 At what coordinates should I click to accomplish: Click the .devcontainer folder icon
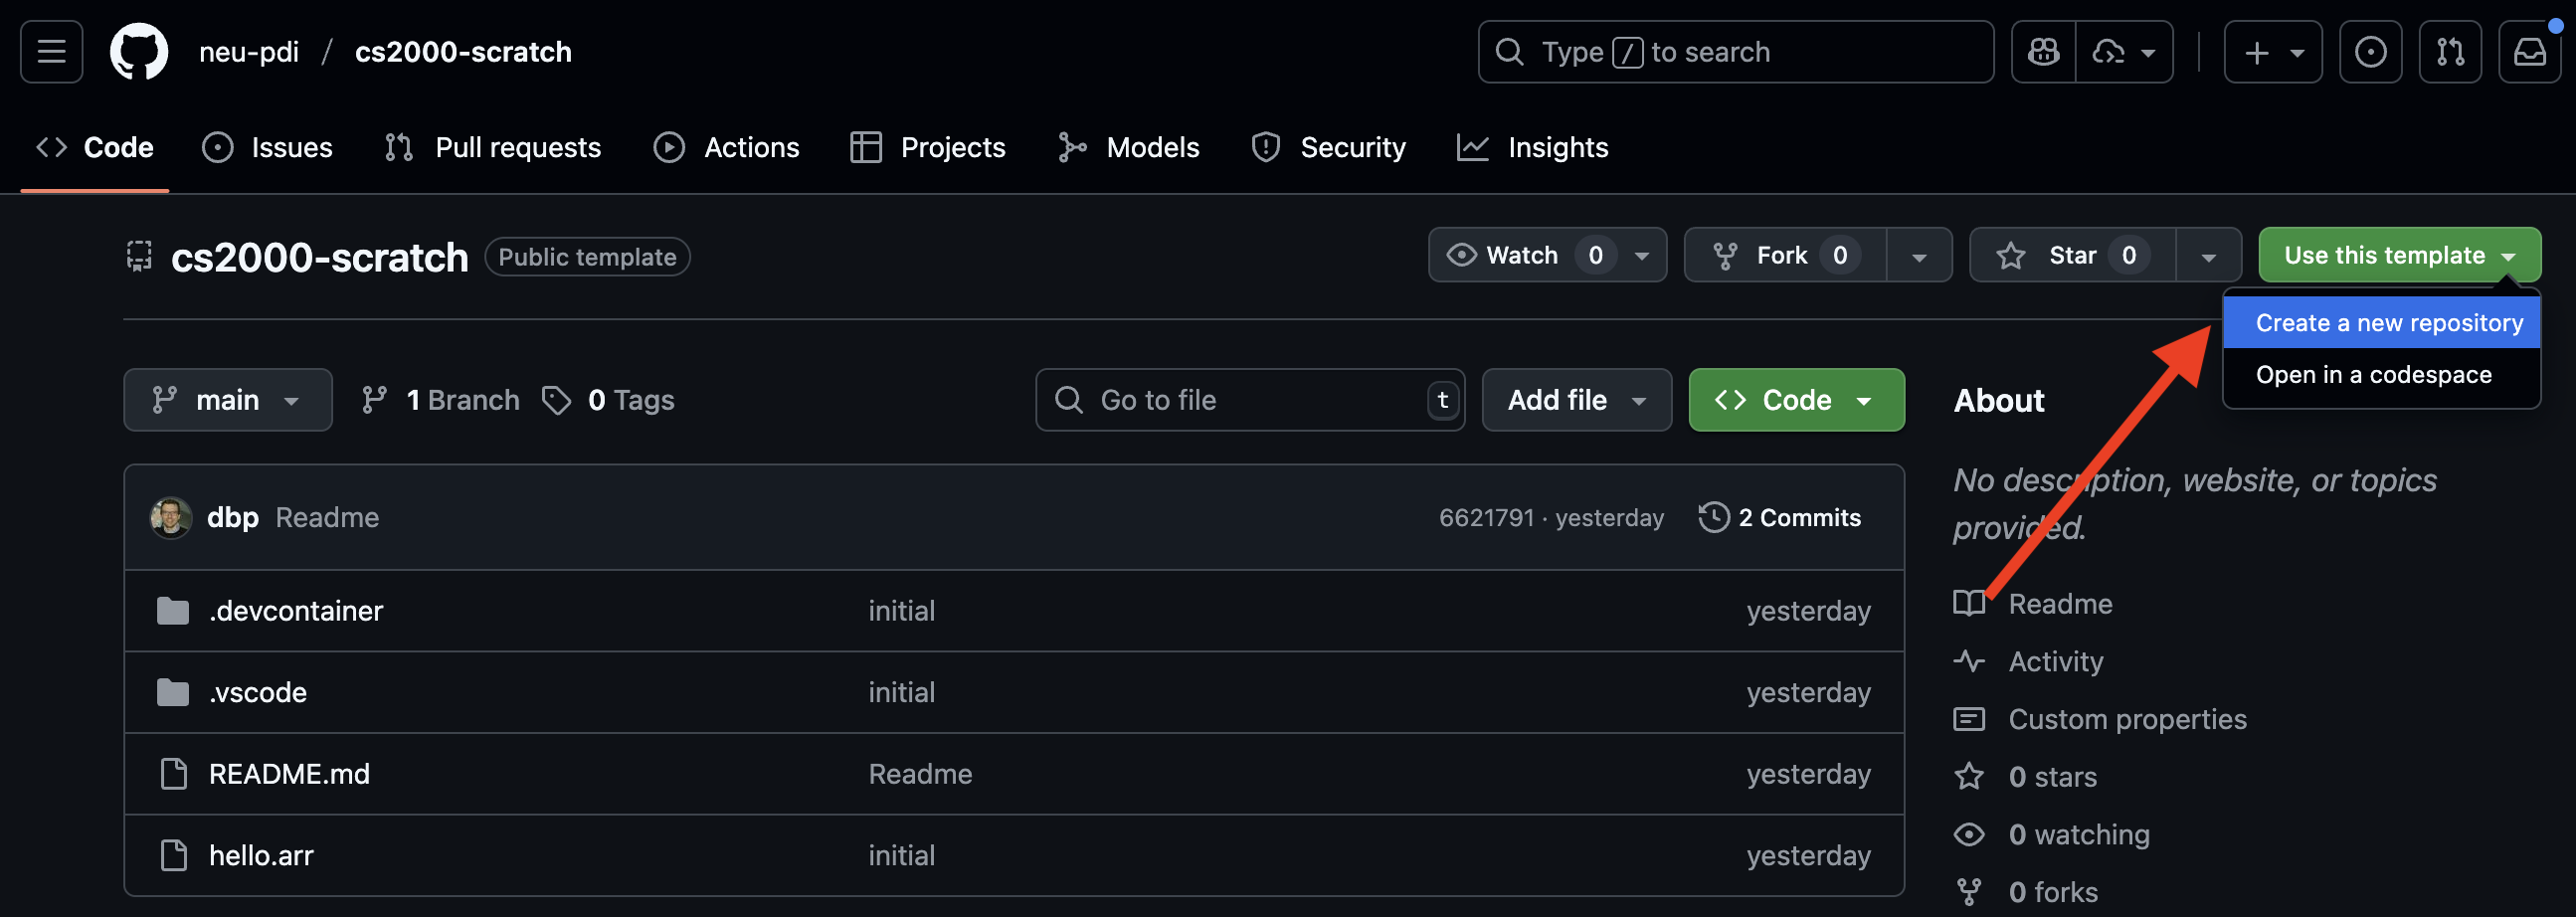pyautogui.click(x=173, y=611)
